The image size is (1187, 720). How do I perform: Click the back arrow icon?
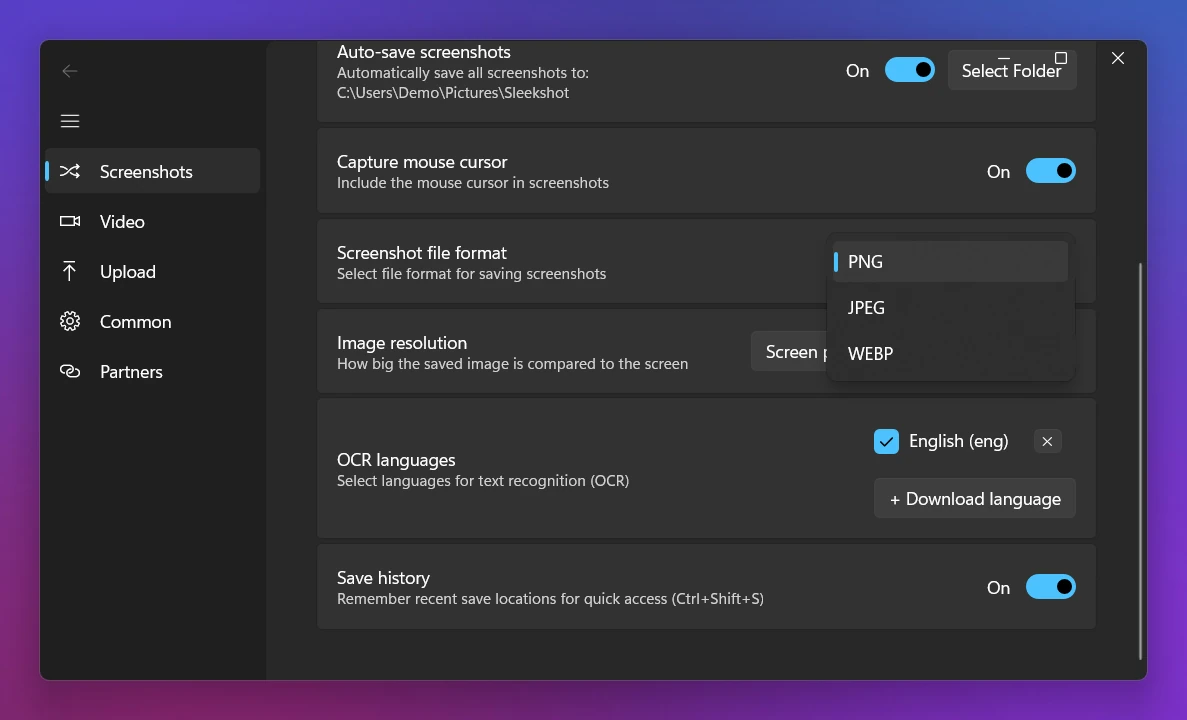click(70, 71)
